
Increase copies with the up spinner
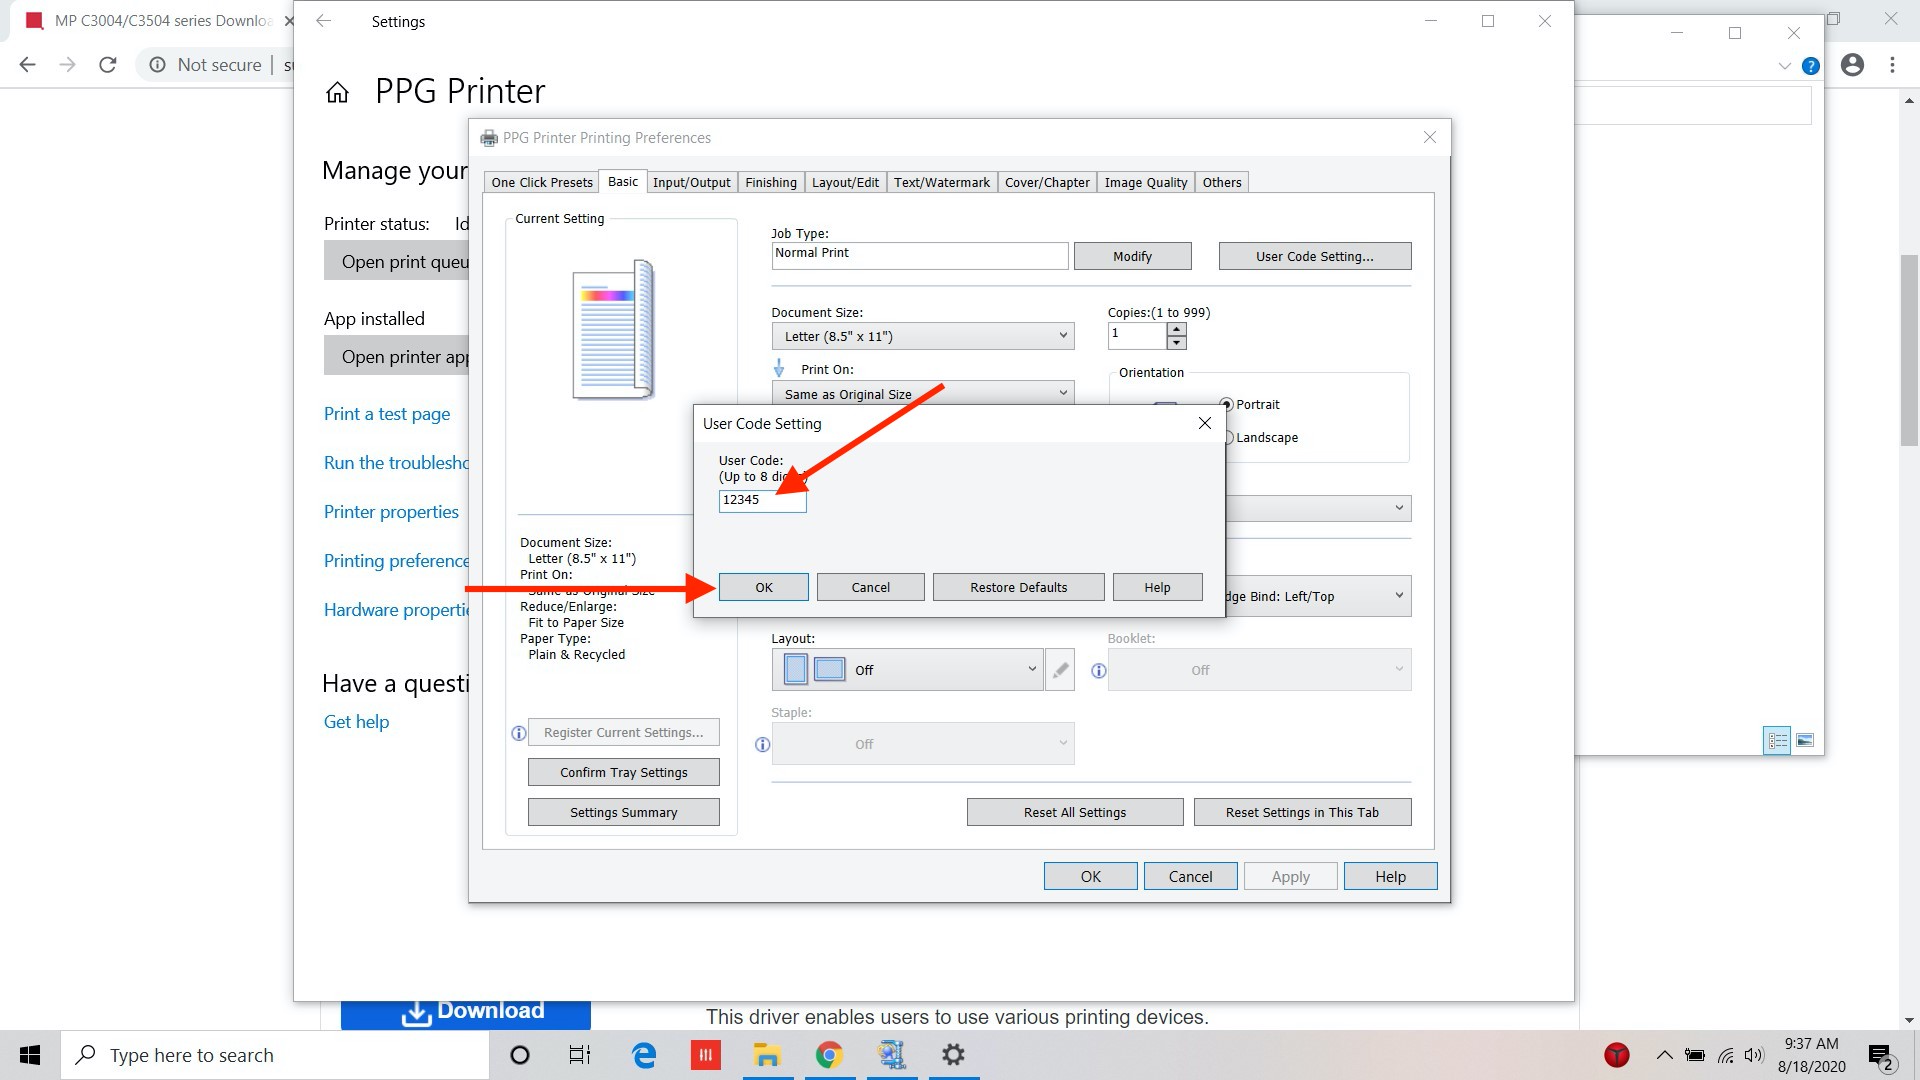pos(1177,329)
